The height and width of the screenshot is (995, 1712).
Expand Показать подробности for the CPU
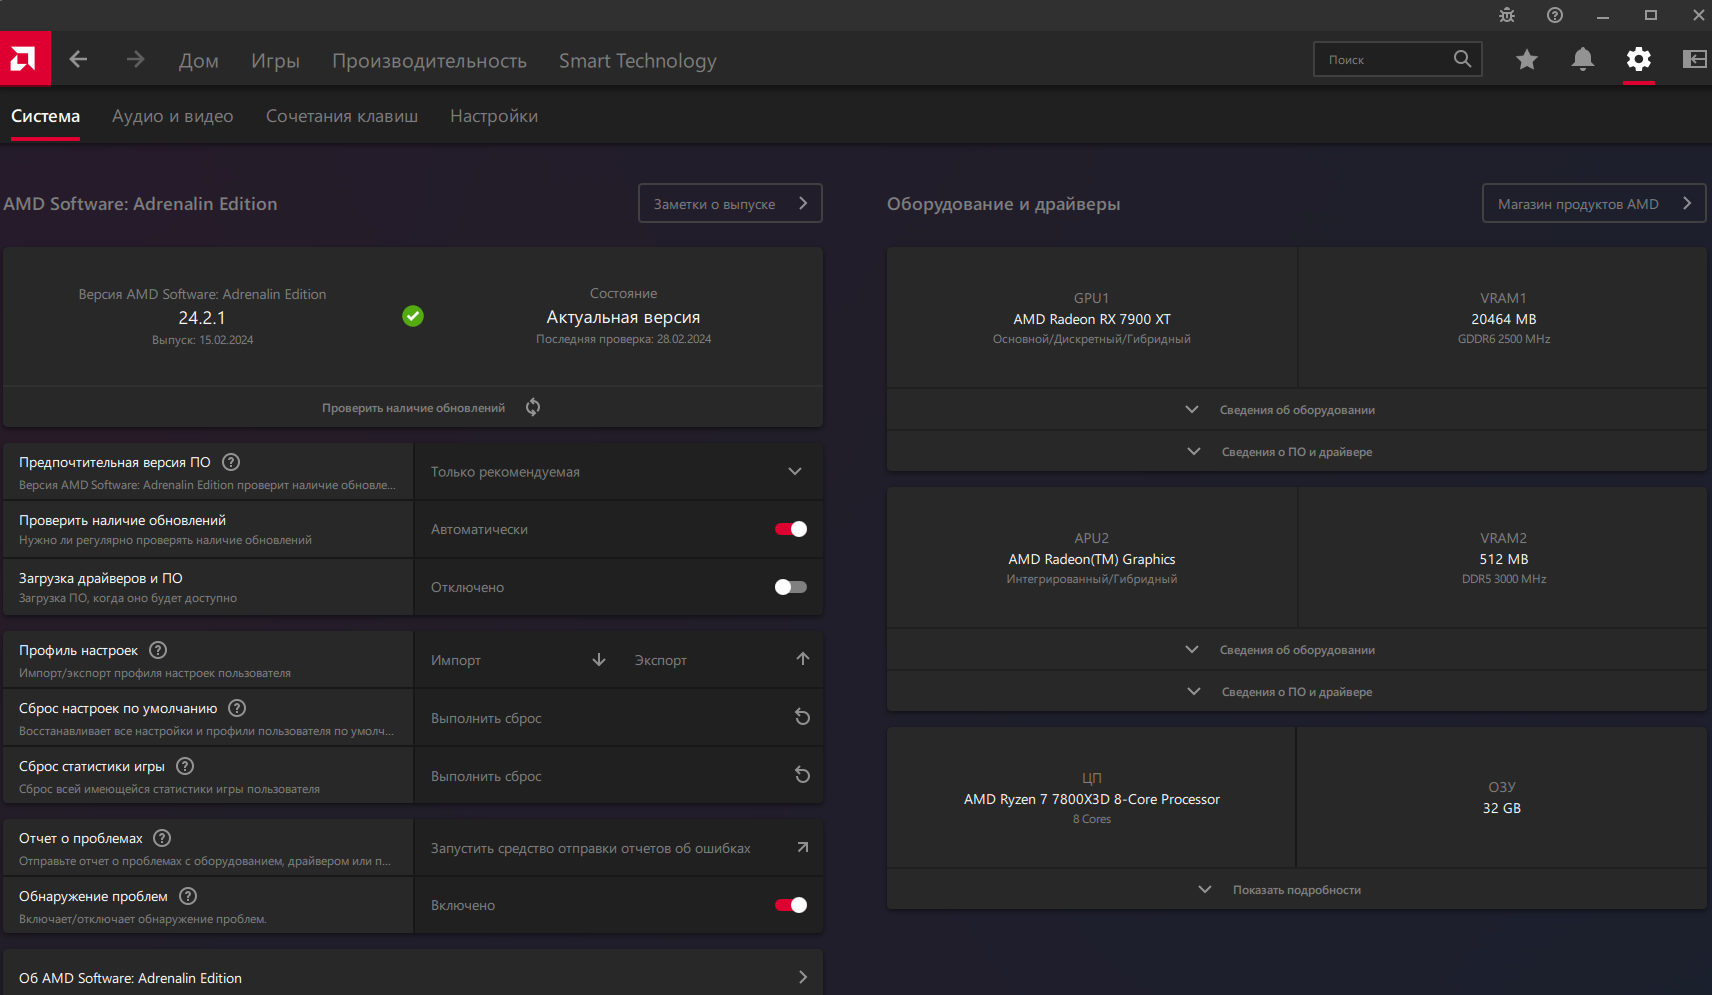1296,890
